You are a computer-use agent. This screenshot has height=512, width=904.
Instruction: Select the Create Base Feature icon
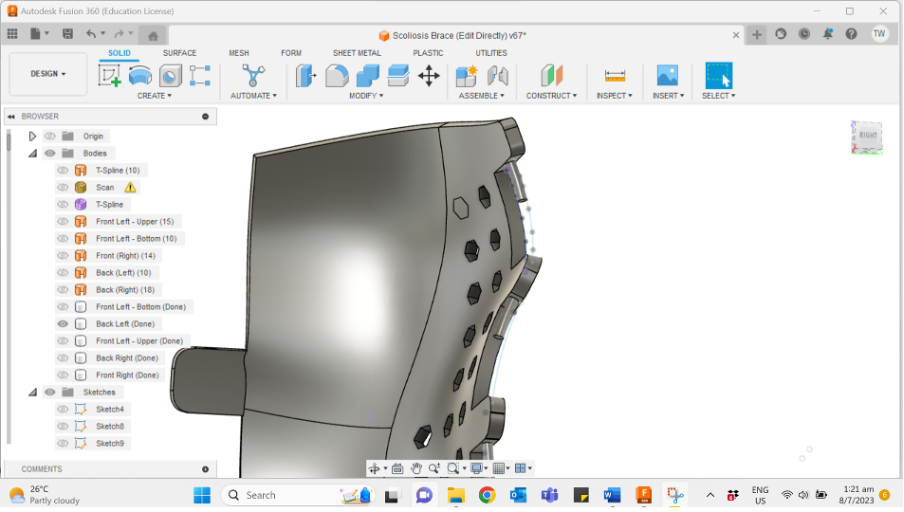[x=200, y=76]
